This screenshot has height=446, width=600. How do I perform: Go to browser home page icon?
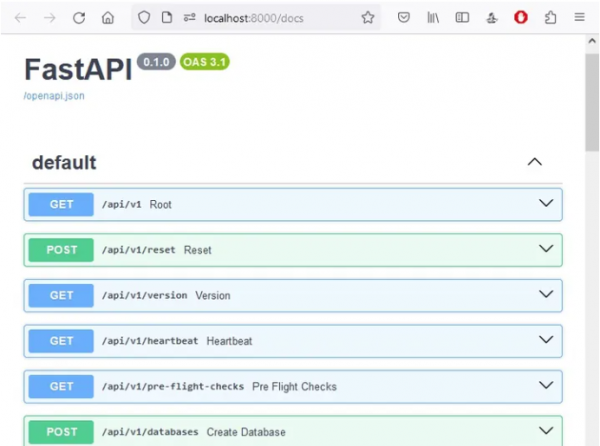point(108,18)
